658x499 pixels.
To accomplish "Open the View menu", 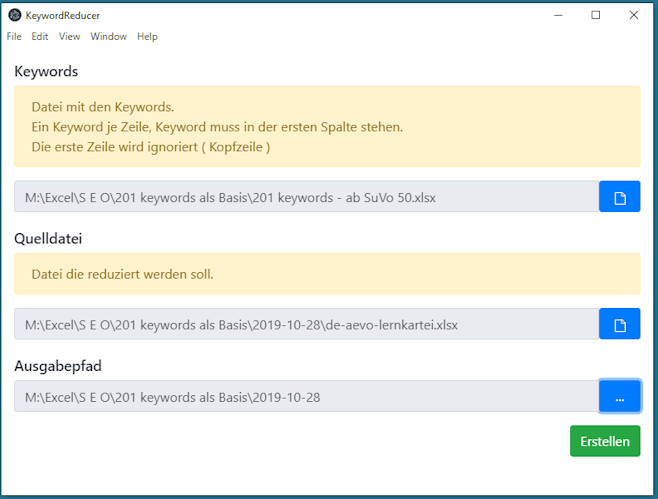I will point(69,37).
